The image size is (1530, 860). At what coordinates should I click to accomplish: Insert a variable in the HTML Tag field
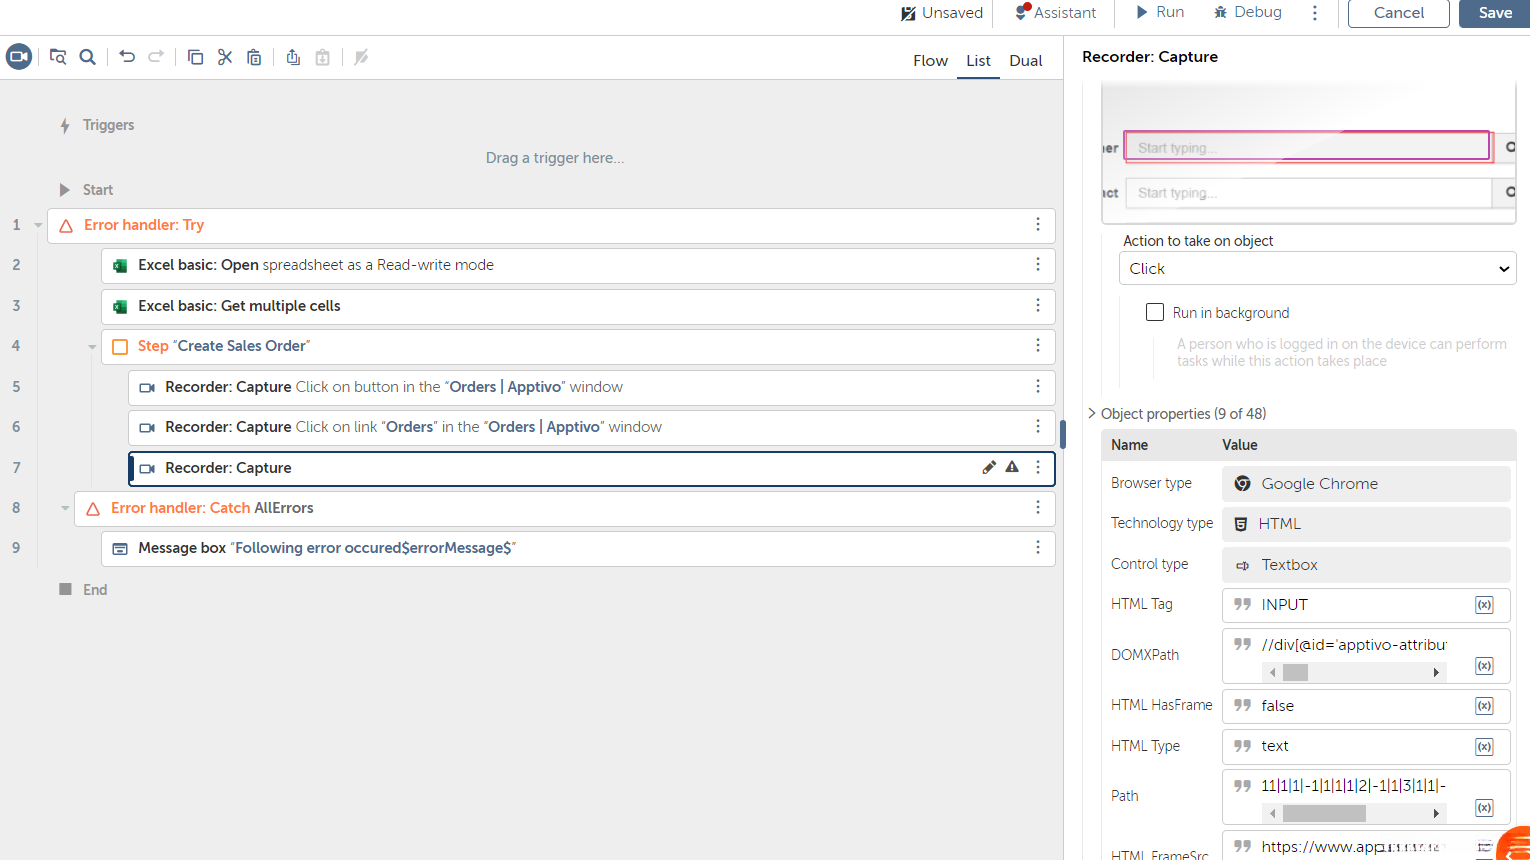click(x=1485, y=605)
